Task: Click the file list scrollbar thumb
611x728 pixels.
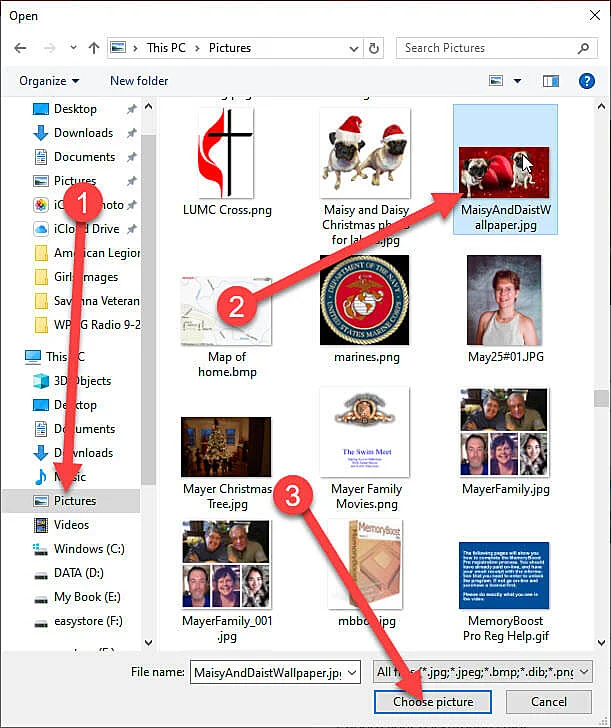Action: tap(601, 398)
